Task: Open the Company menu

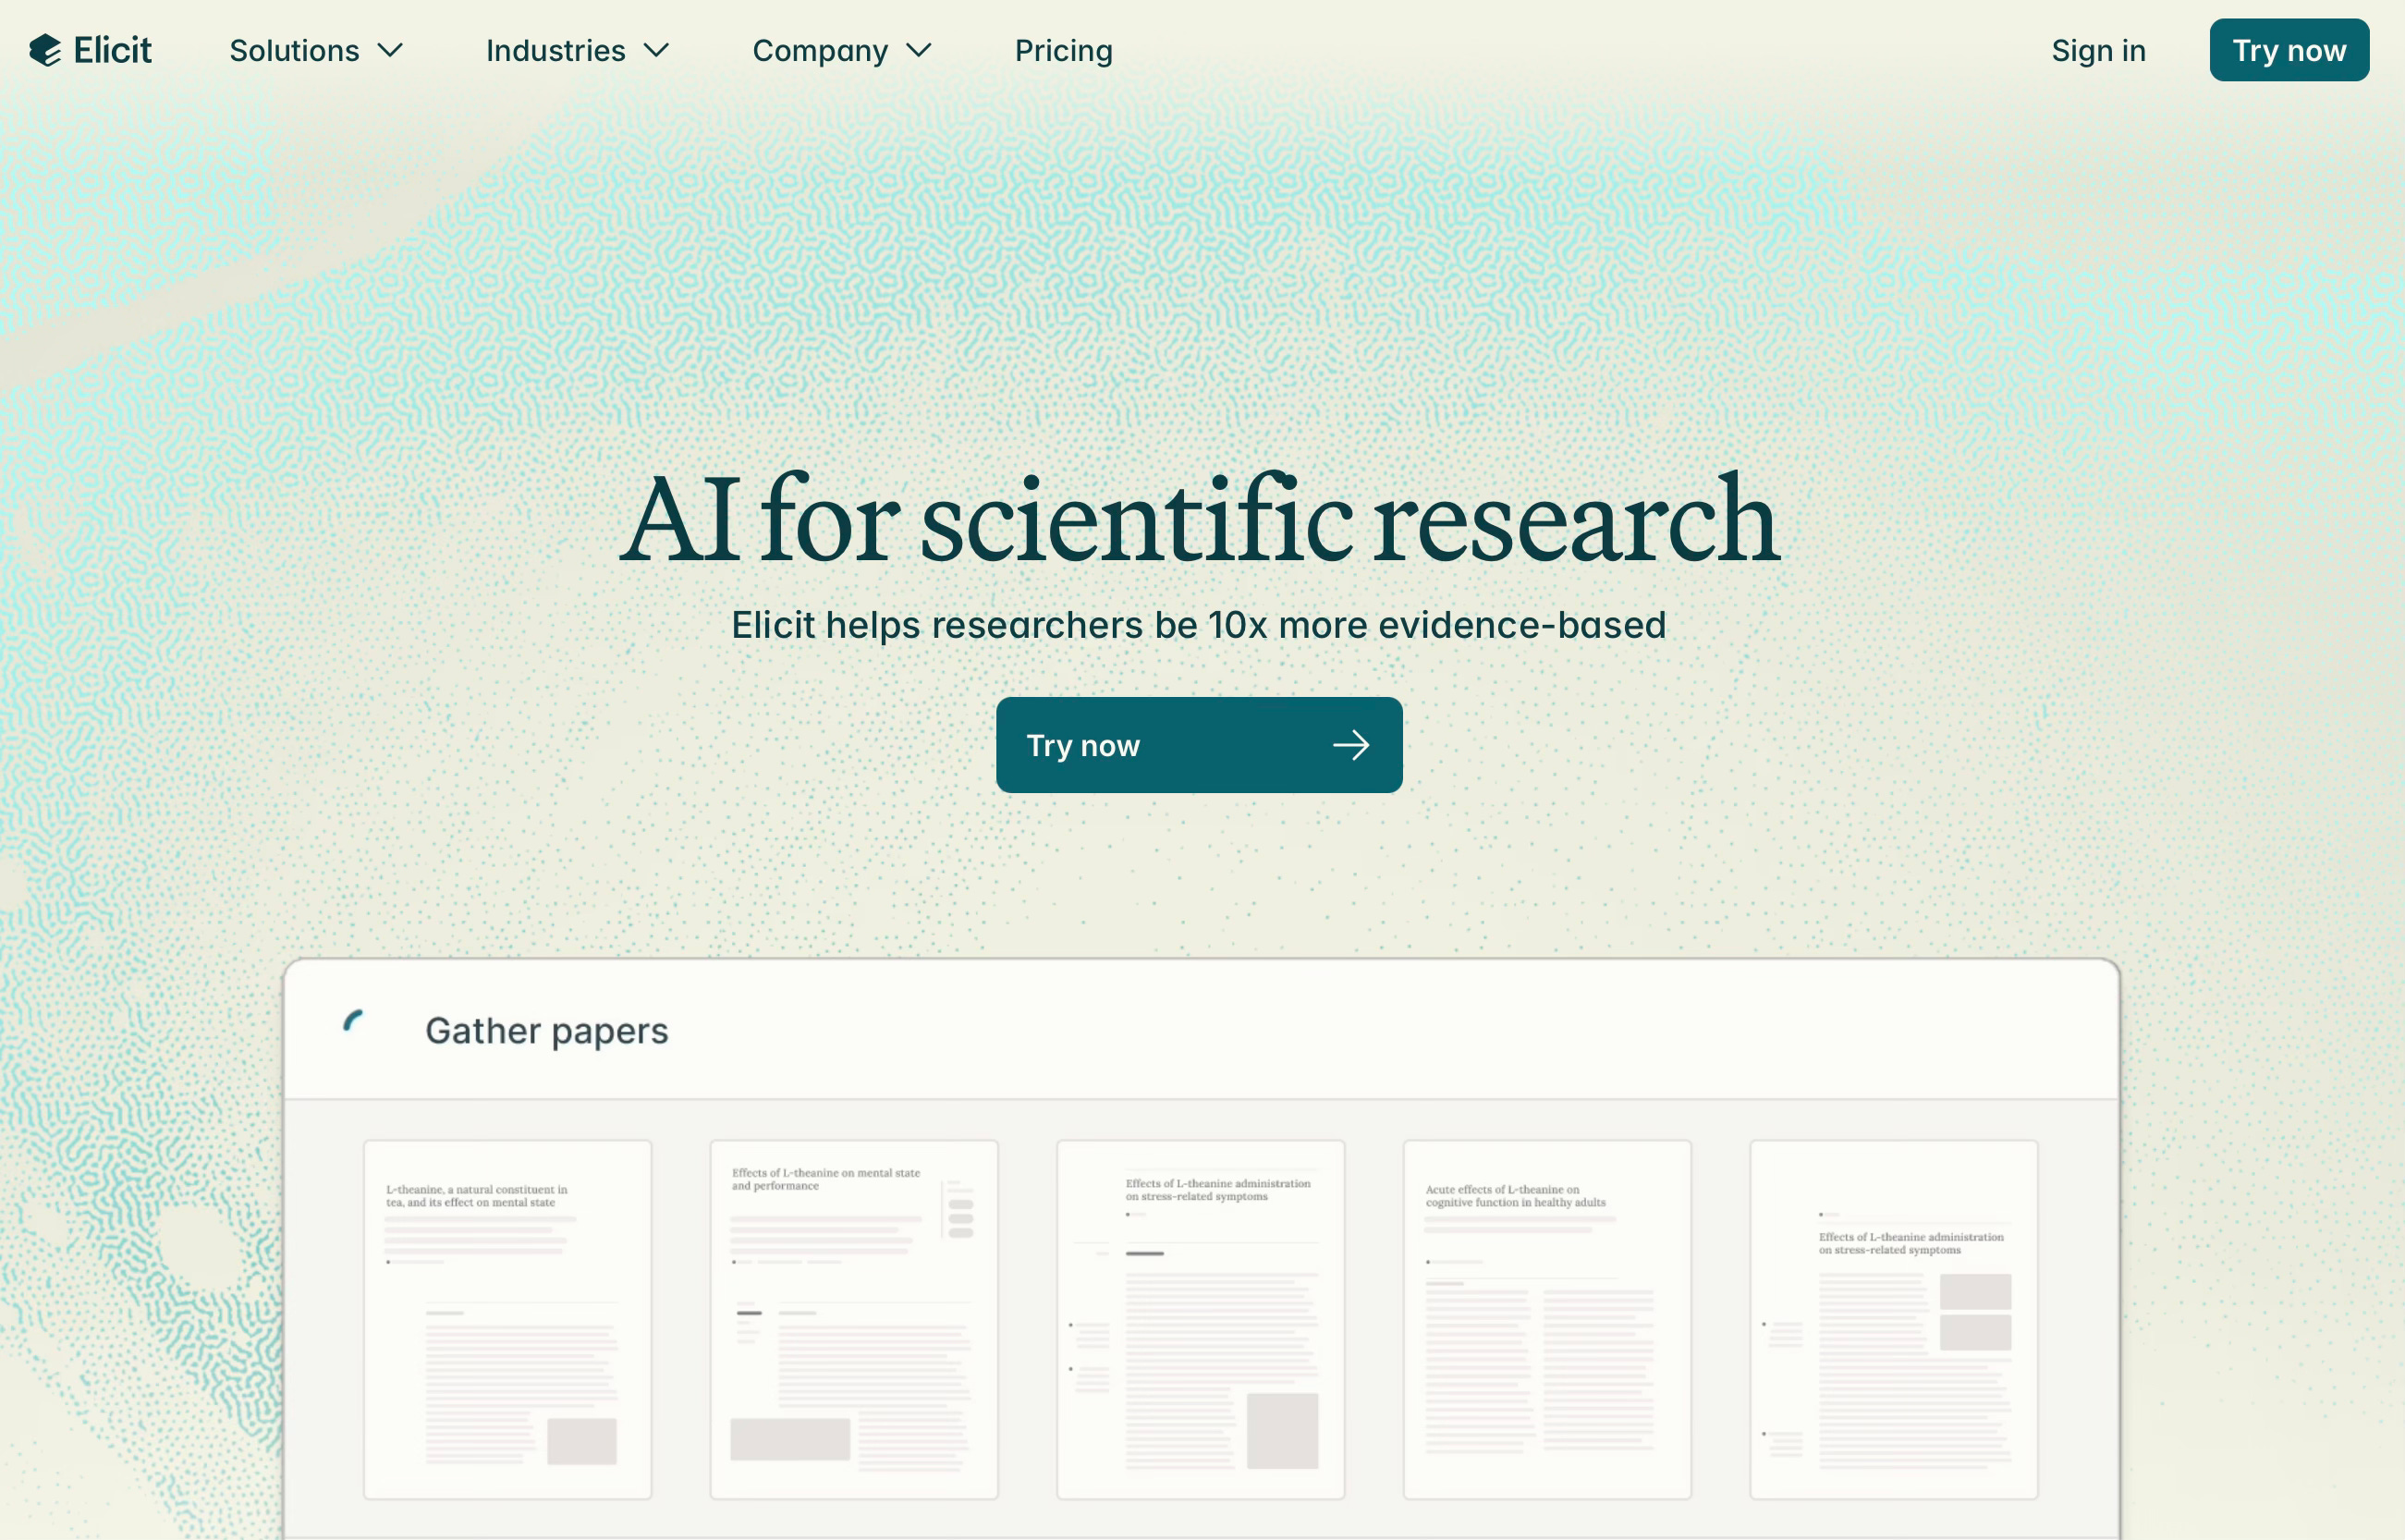Action: click(819, 50)
